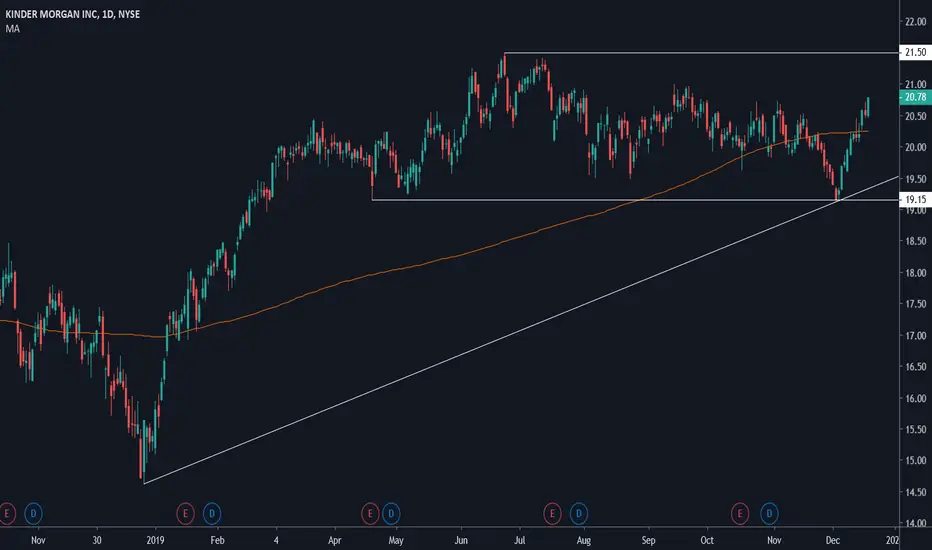Click the May label on time axis

point(396,540)
